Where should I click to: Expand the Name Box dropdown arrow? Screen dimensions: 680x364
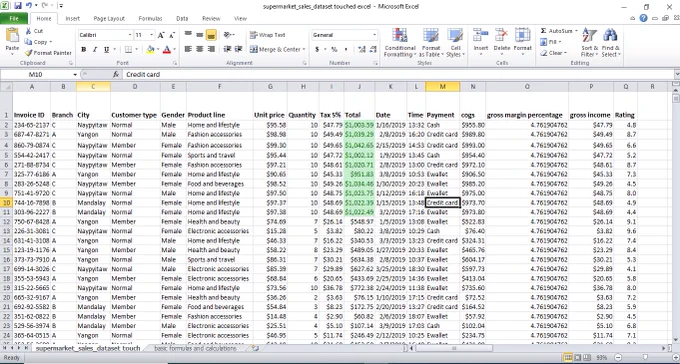coord(75,75)
